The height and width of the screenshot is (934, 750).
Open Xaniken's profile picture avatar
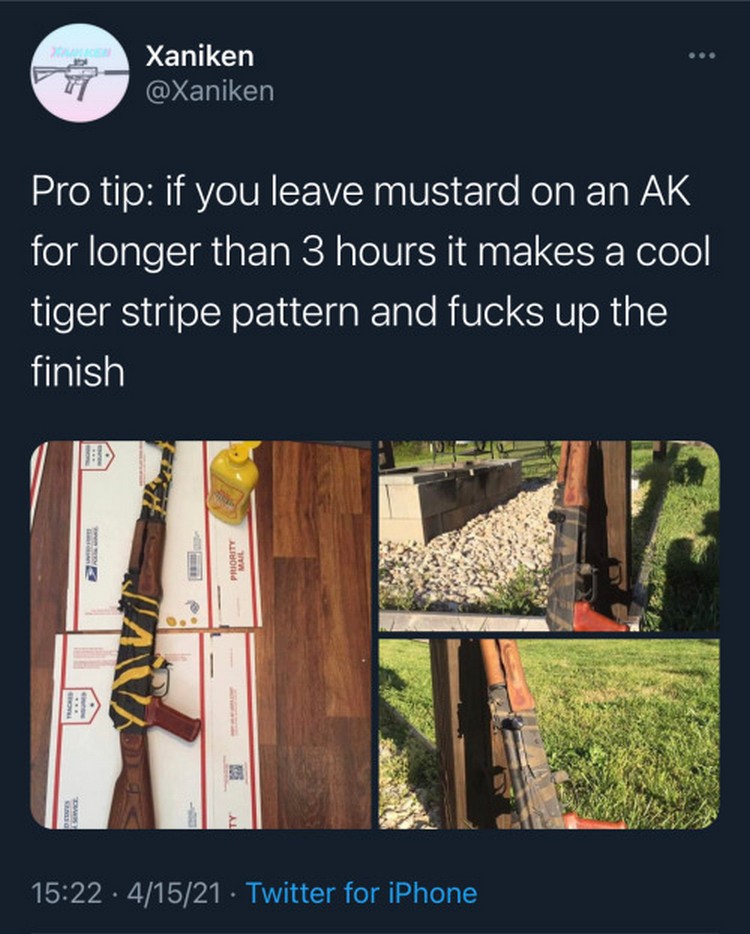coord(80,73)
